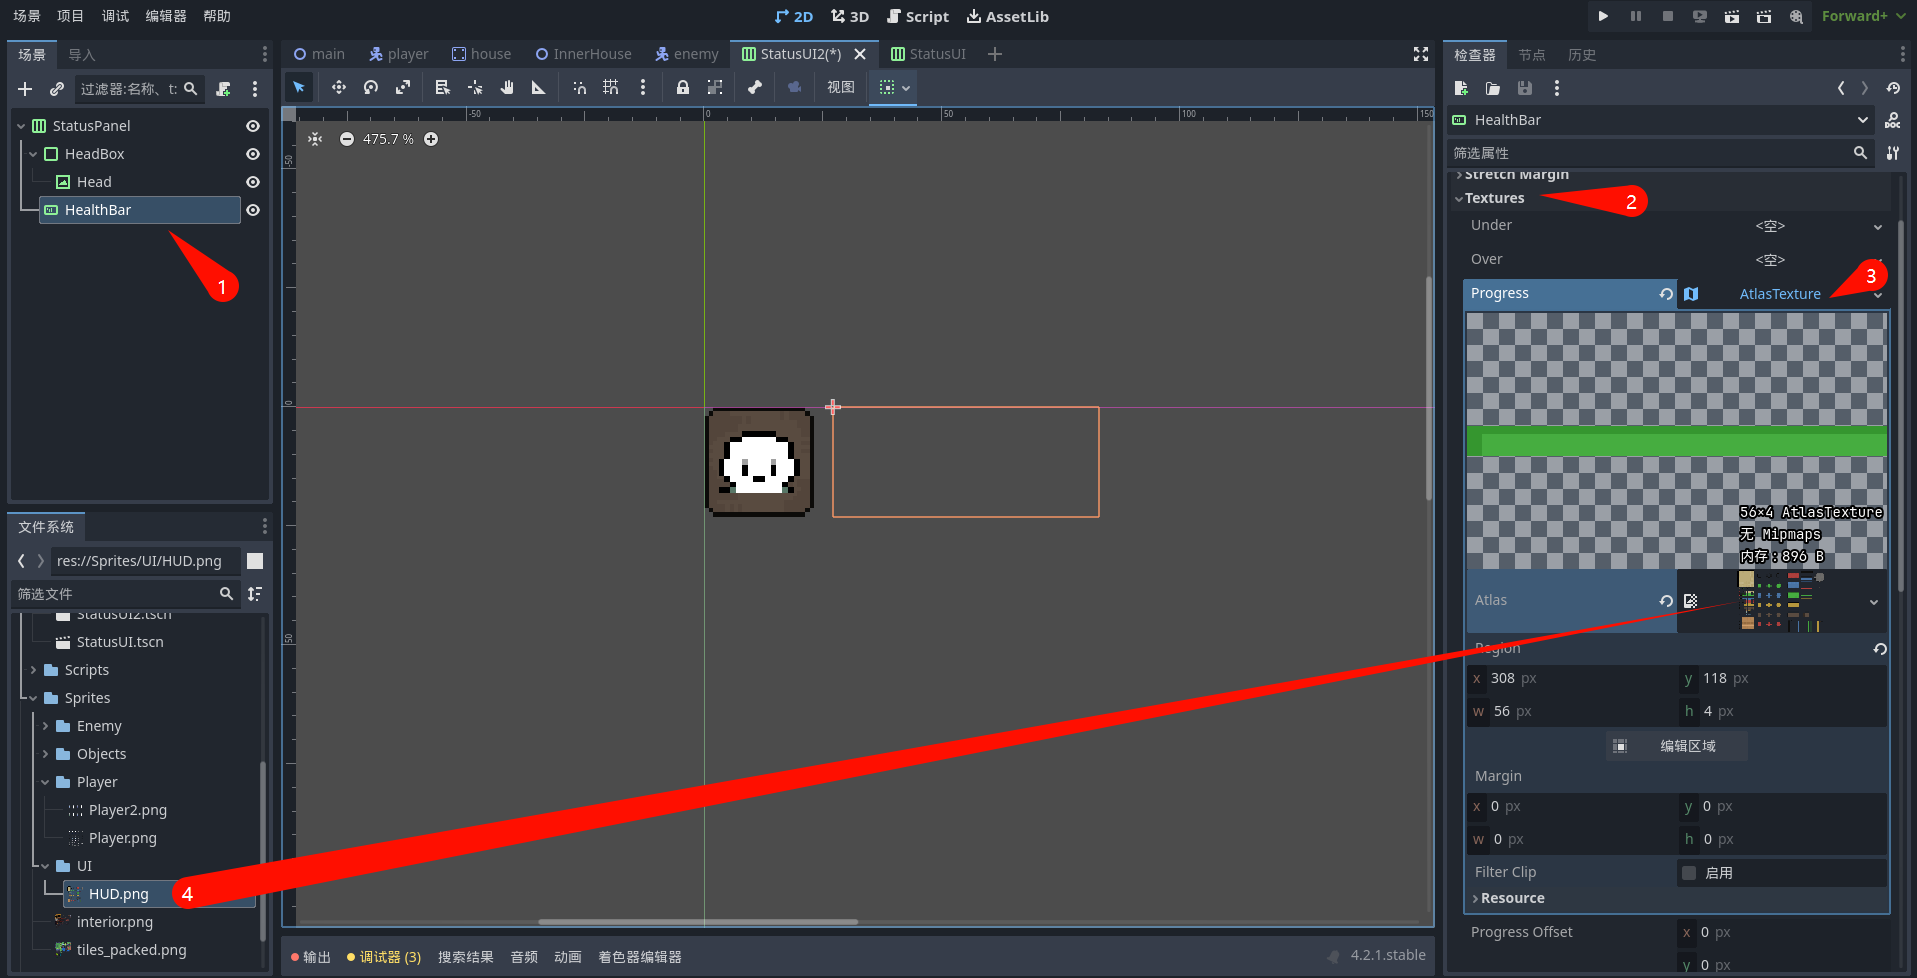
Task: Switch to the StatusUI scene tab
Action: [x=928, y=54]
